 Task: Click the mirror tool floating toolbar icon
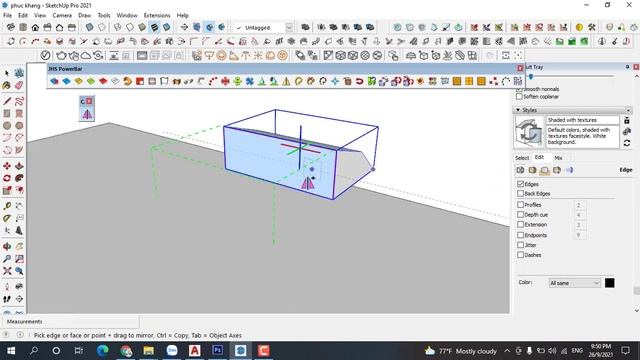pos(87,114)
